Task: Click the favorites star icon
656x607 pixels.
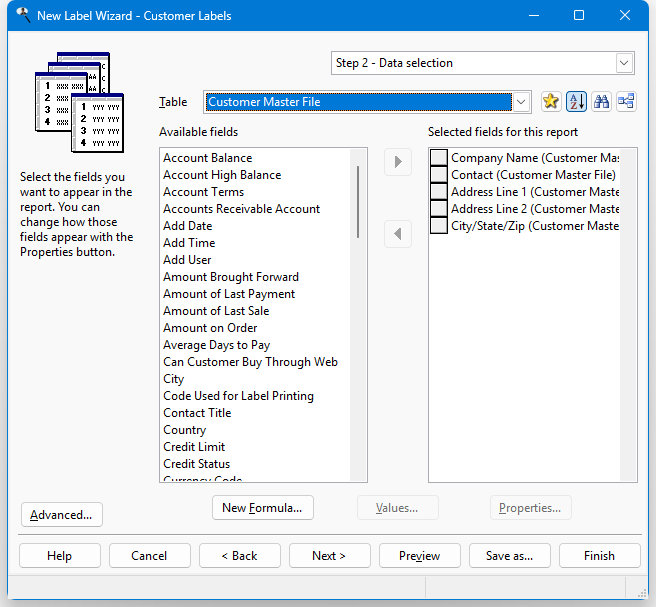Action: pyautogui.click(x=550, y=101)
